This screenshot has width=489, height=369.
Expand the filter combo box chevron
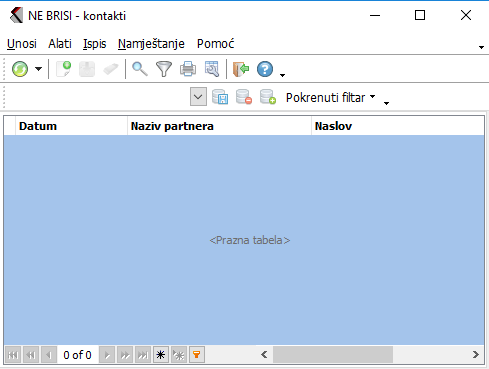[x=198, y=97]
